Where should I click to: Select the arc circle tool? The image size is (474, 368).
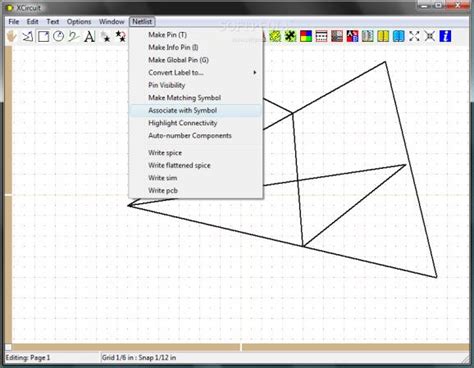59,36
